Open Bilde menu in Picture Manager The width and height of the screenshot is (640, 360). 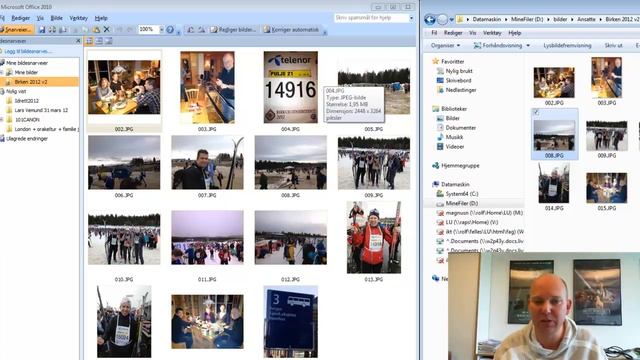(56, 18)
